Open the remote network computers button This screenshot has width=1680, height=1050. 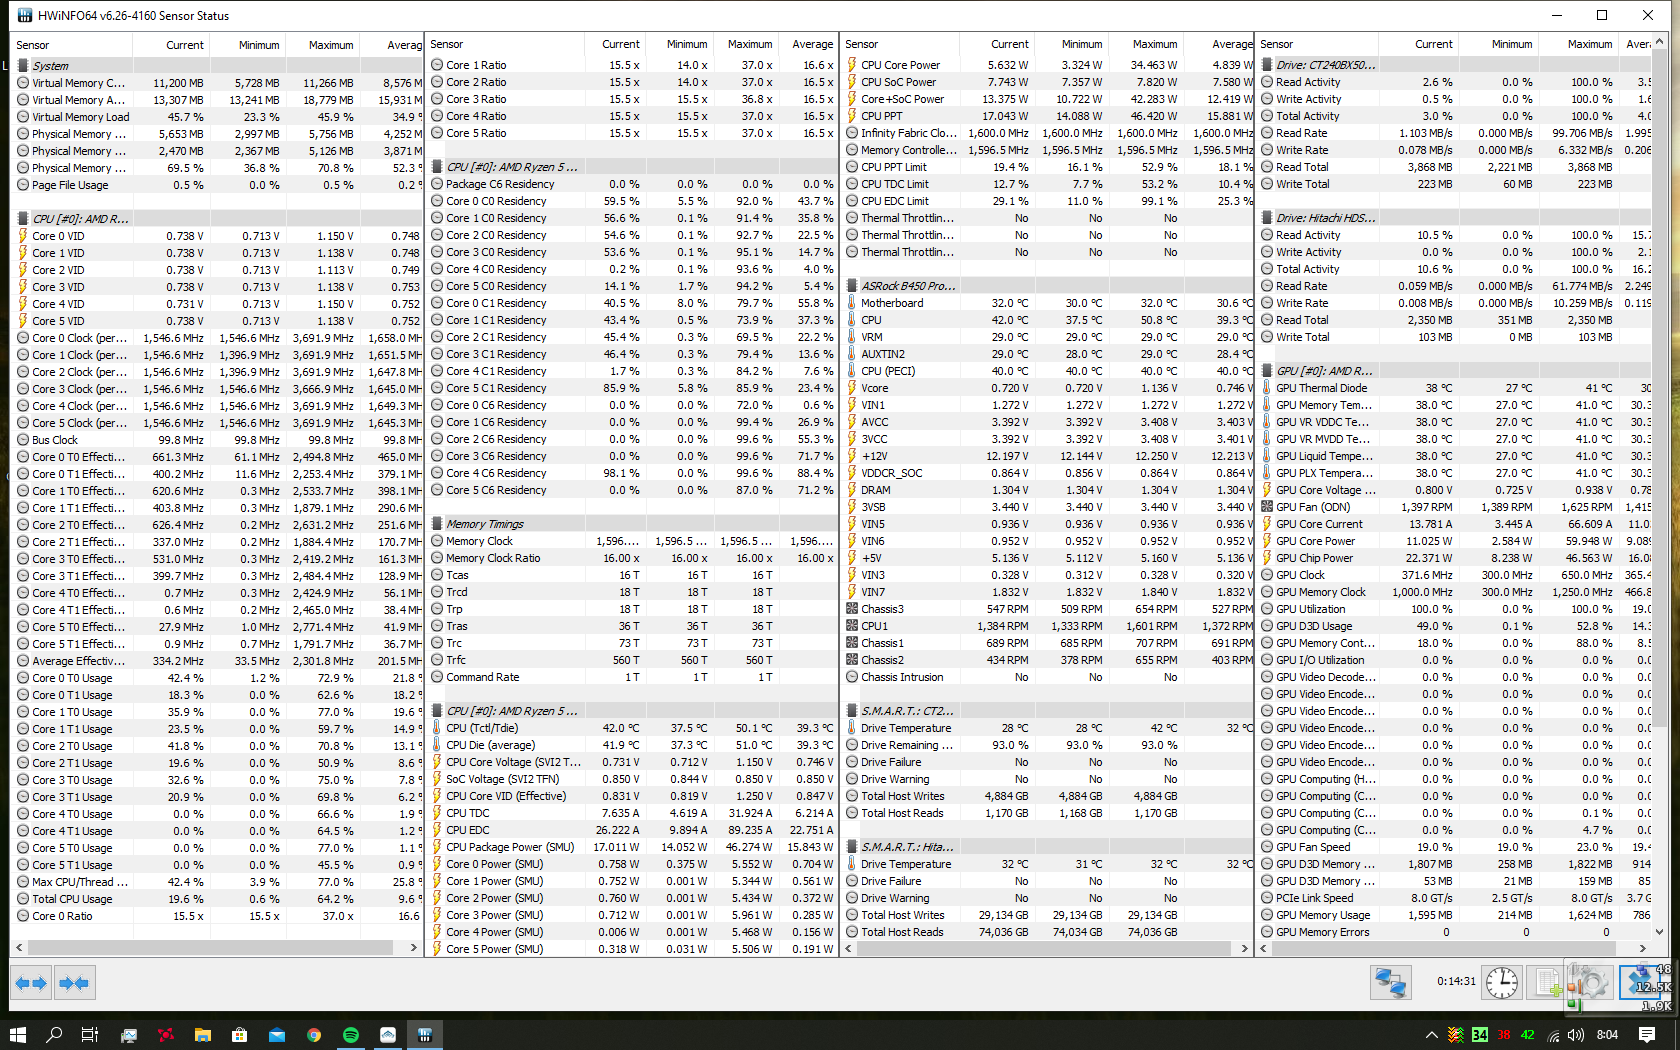coord(1390,983)
